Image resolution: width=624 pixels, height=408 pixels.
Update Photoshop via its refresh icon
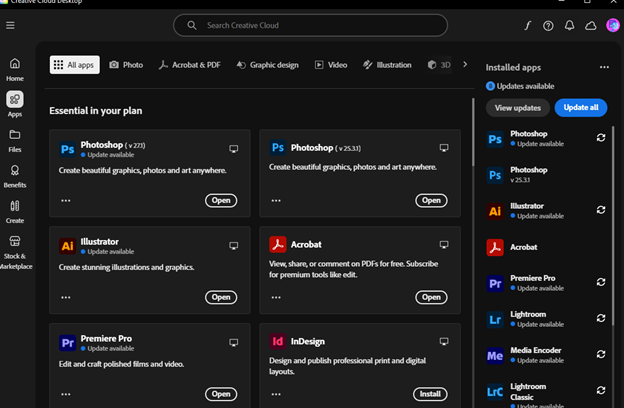click(601, 138)
